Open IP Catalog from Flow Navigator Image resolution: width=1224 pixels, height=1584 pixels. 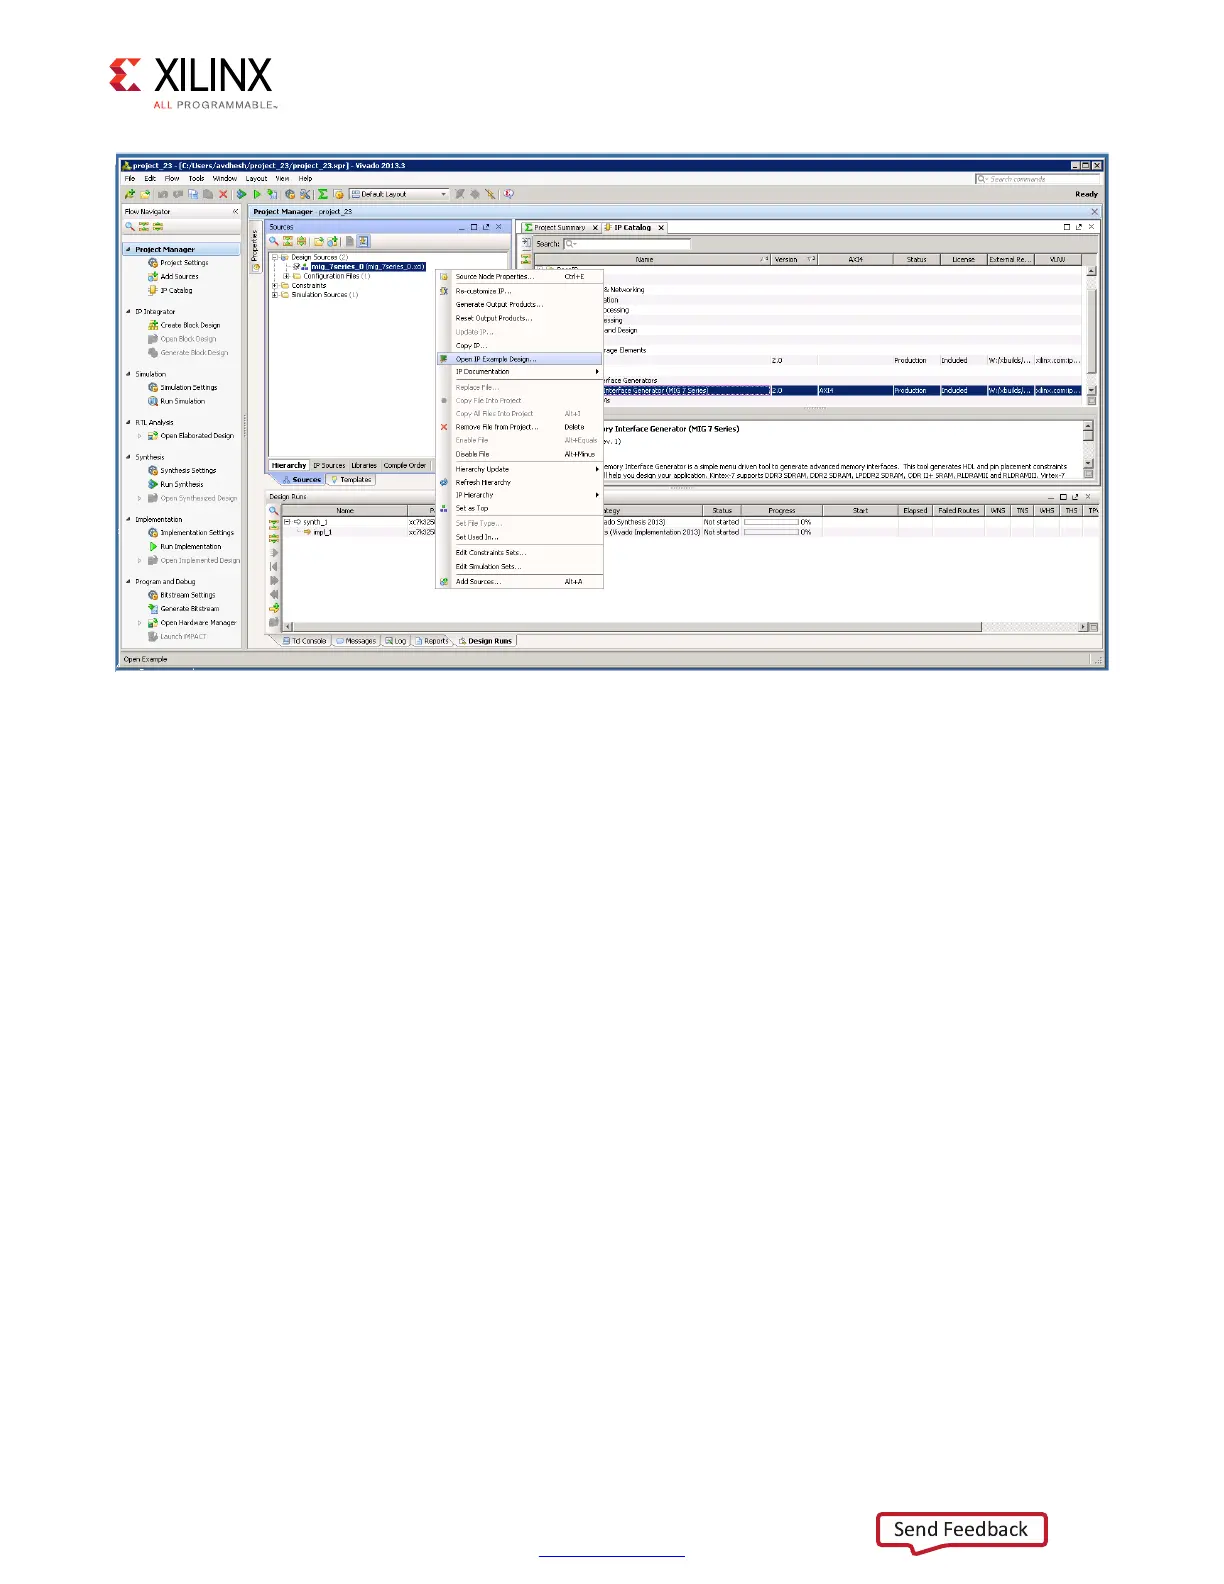click(x=176, y=291)
